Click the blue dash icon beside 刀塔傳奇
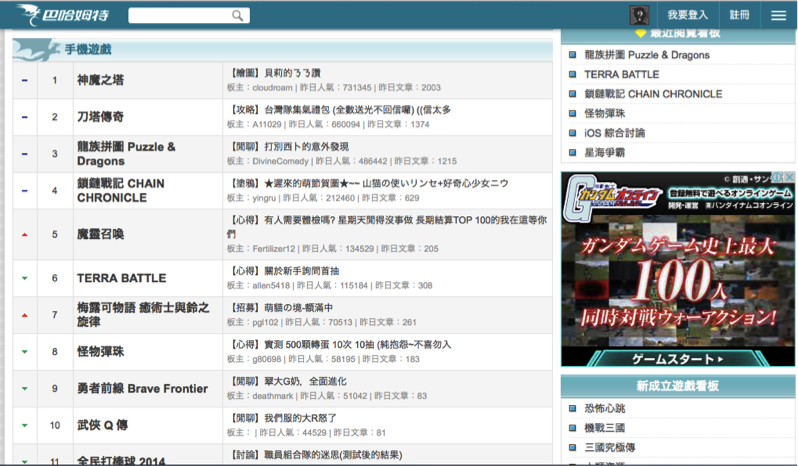This screenshot has height=466, width=798. pyautogui.click(x=24, y=117)
